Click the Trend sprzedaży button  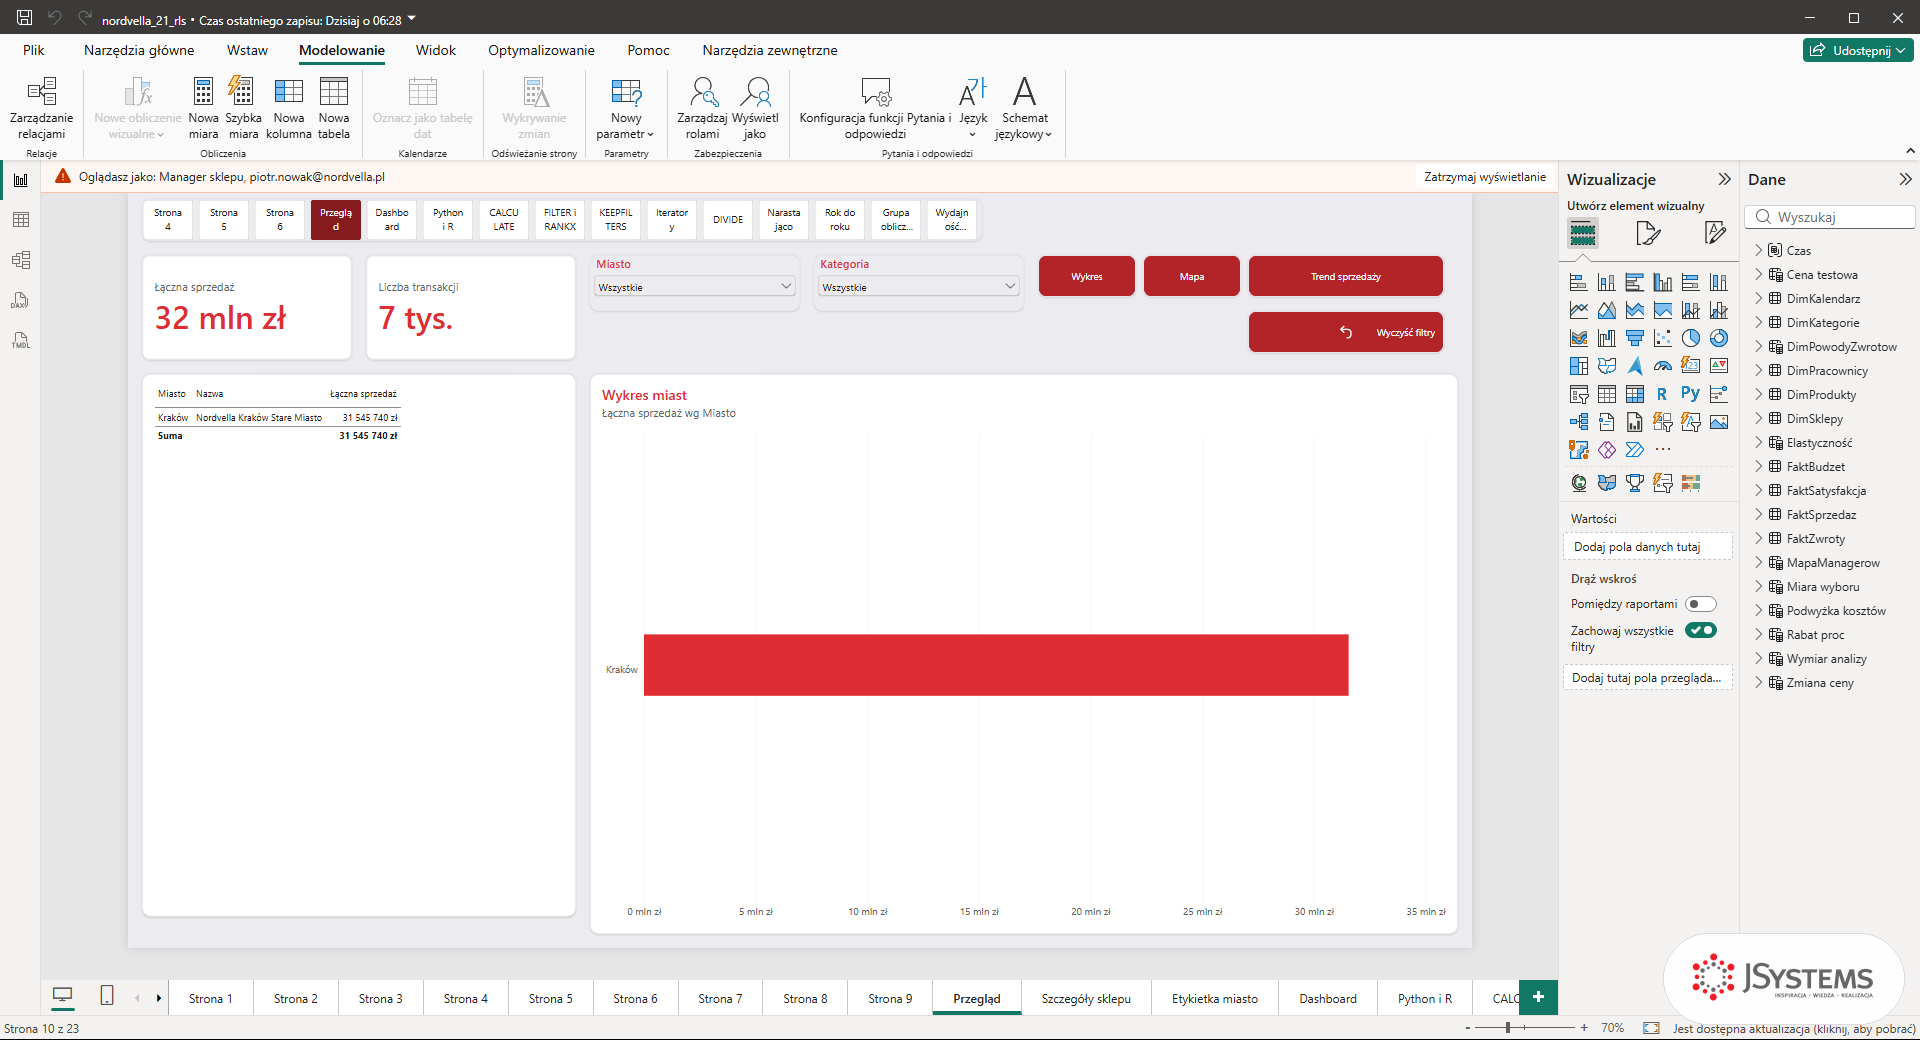(1346, 276)
